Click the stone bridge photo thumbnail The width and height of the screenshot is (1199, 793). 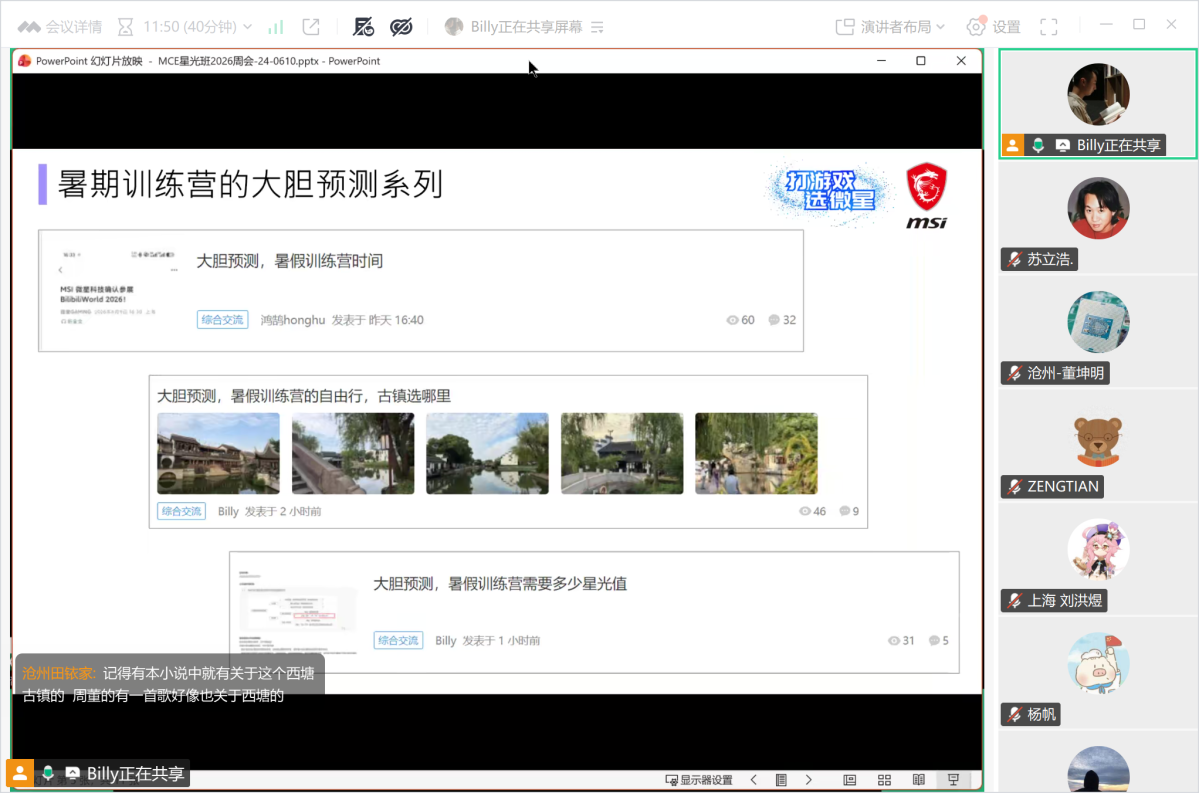point(353,453)
